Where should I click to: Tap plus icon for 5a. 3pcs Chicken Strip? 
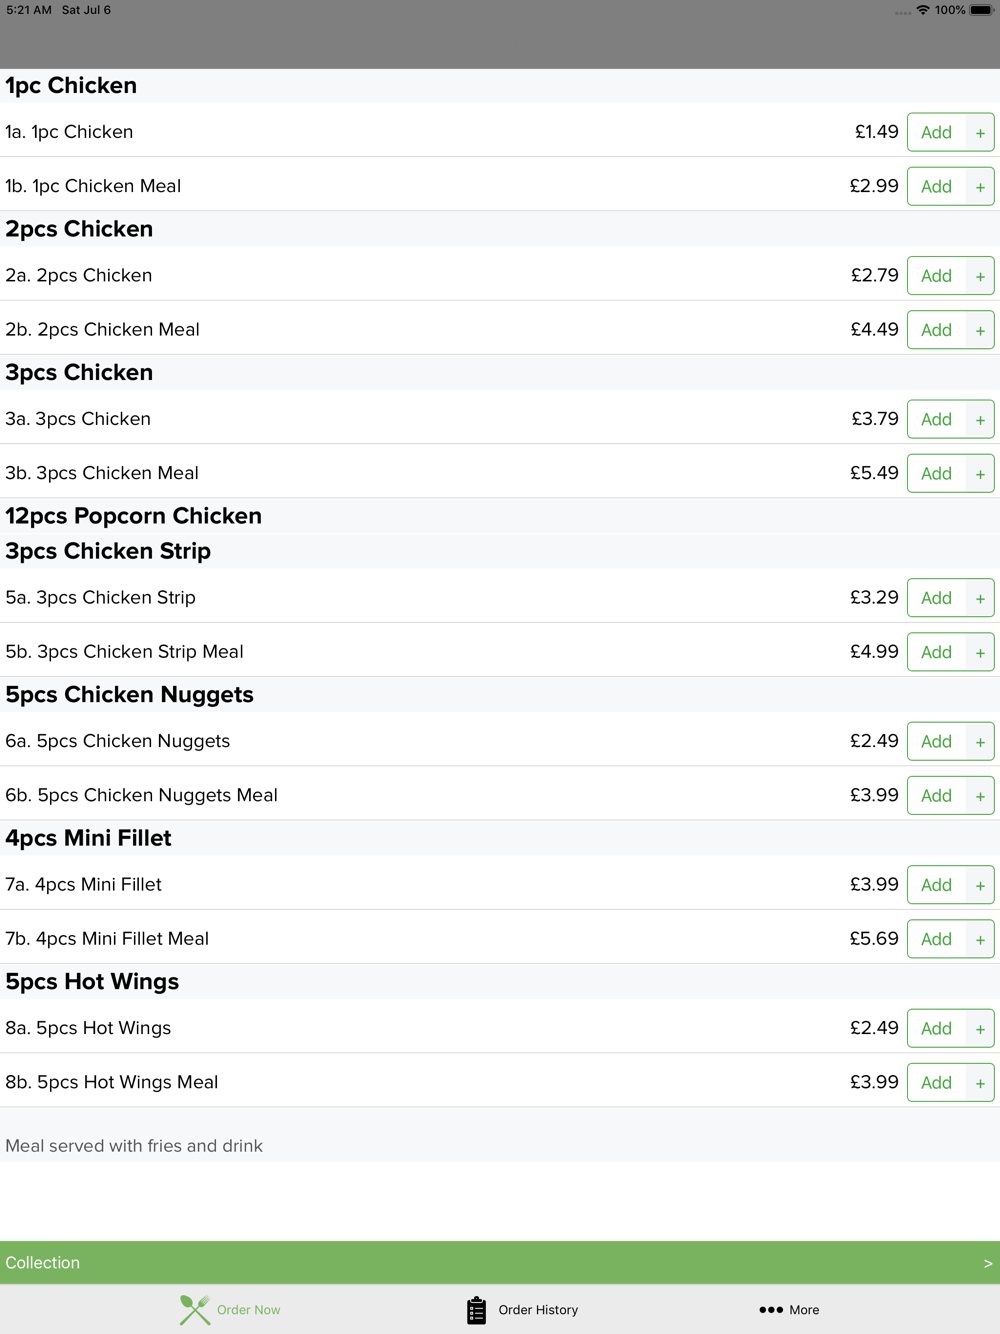point(980,598)
